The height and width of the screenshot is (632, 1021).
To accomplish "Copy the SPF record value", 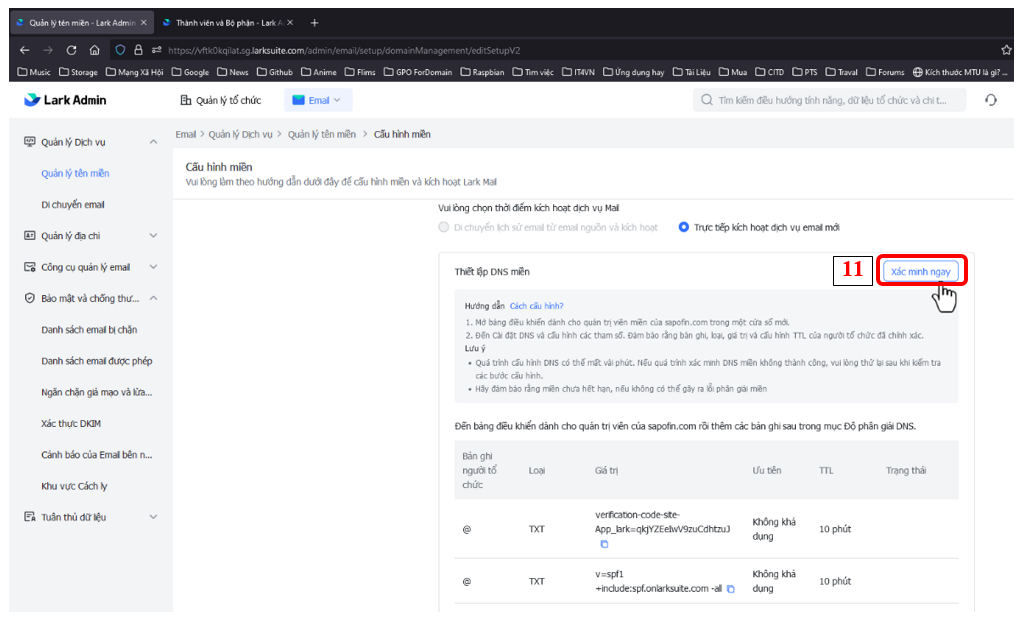I will [731, 589].
